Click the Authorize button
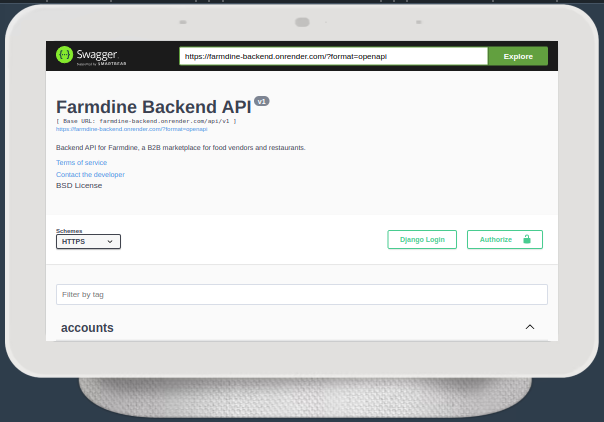 pos(505,239)
